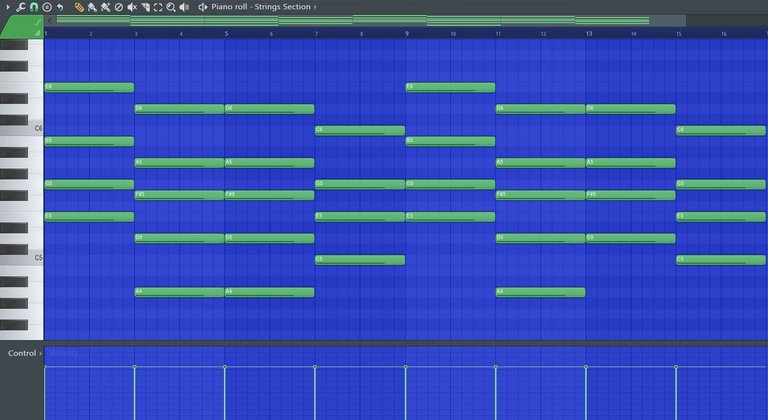The width and height of the screenshot is (768, 420).
Task: Toggle the portamento triangle option
Action: pos(37,32)
